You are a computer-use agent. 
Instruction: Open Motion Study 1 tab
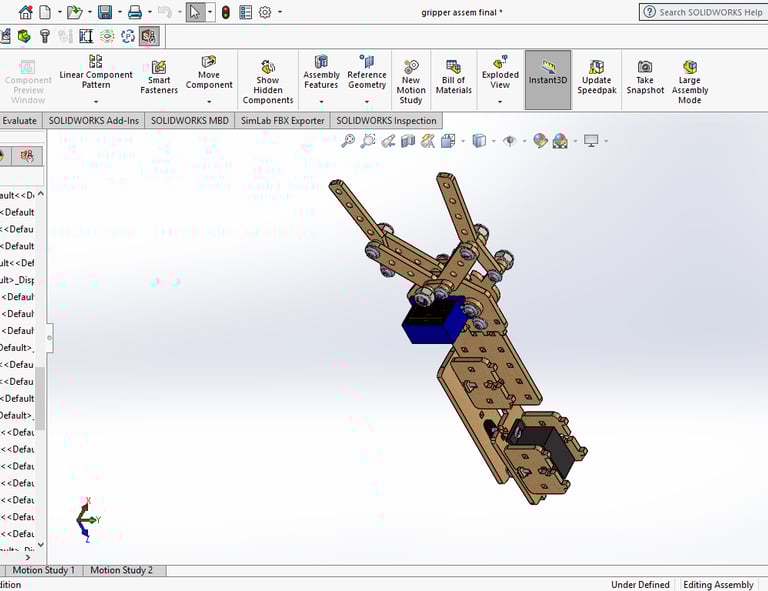click(44, 570)
